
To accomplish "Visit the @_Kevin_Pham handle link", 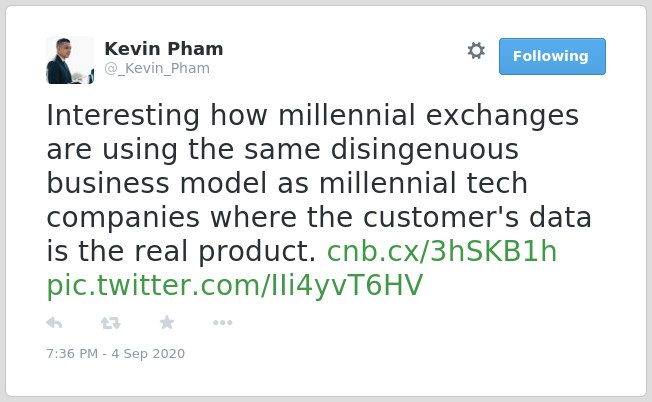I will [157, 68].
